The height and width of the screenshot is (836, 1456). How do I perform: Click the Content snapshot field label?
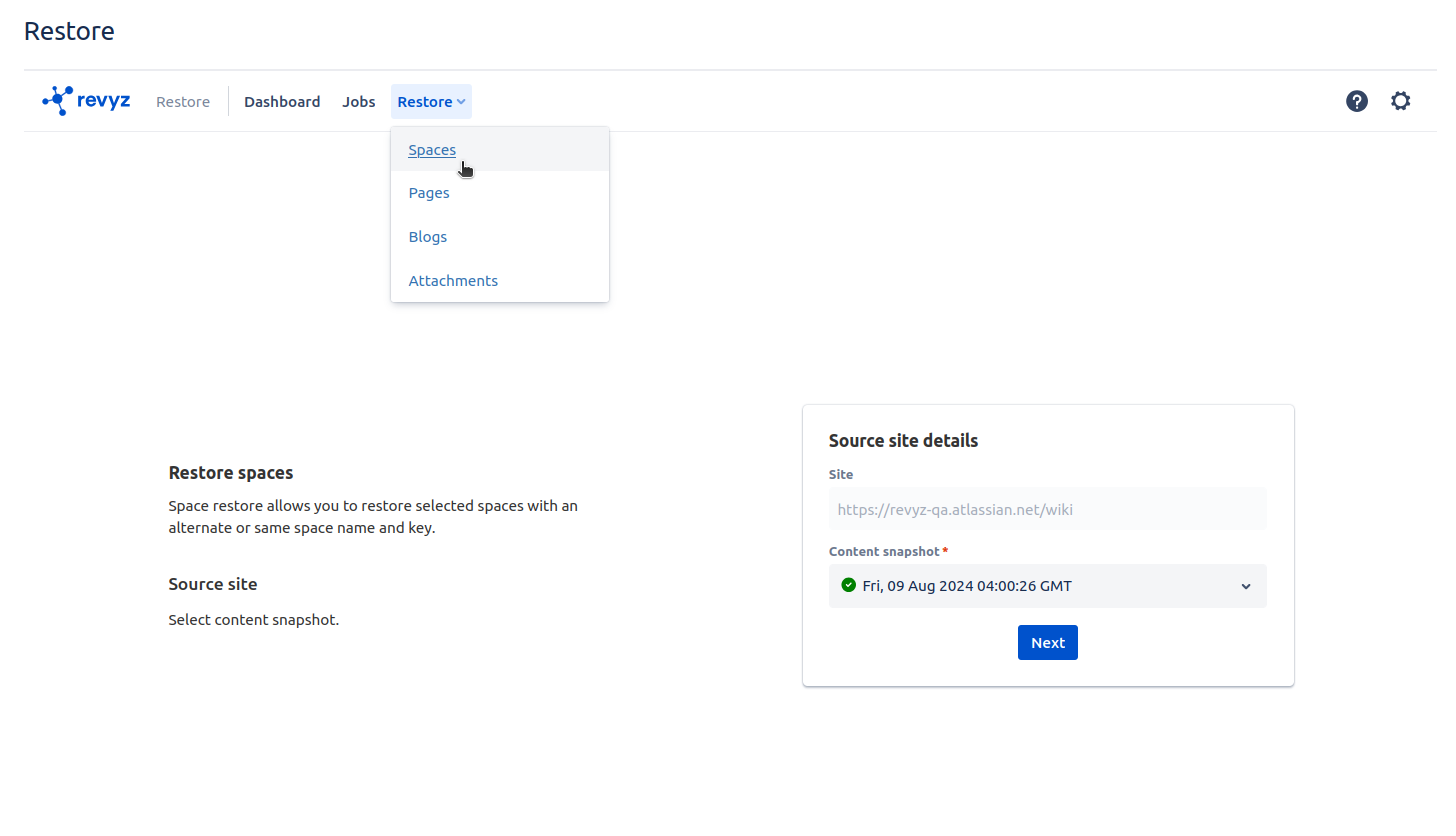[x=884, y=552]
